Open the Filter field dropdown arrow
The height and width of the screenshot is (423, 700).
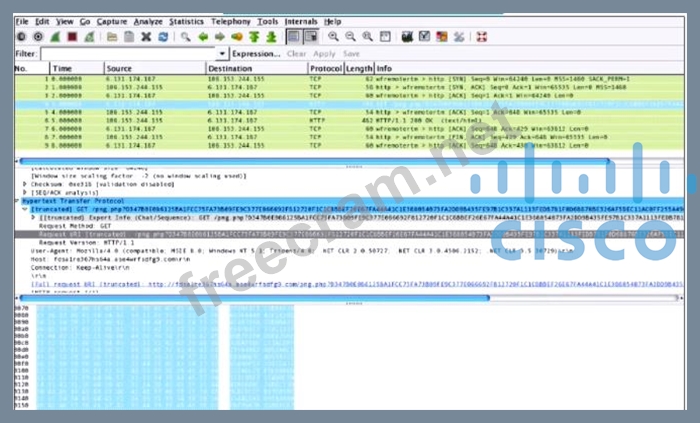click(222, 53)
